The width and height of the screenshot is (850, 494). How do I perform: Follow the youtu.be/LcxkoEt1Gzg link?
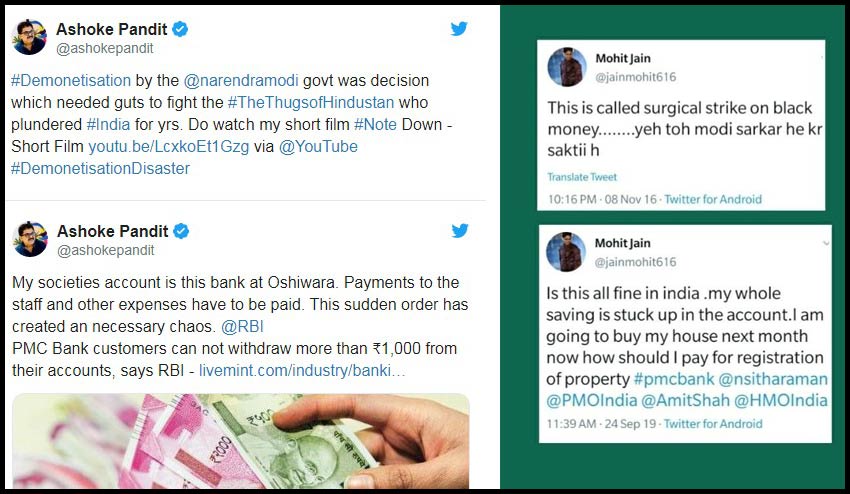pyautogui.click(x=169, y=146)
